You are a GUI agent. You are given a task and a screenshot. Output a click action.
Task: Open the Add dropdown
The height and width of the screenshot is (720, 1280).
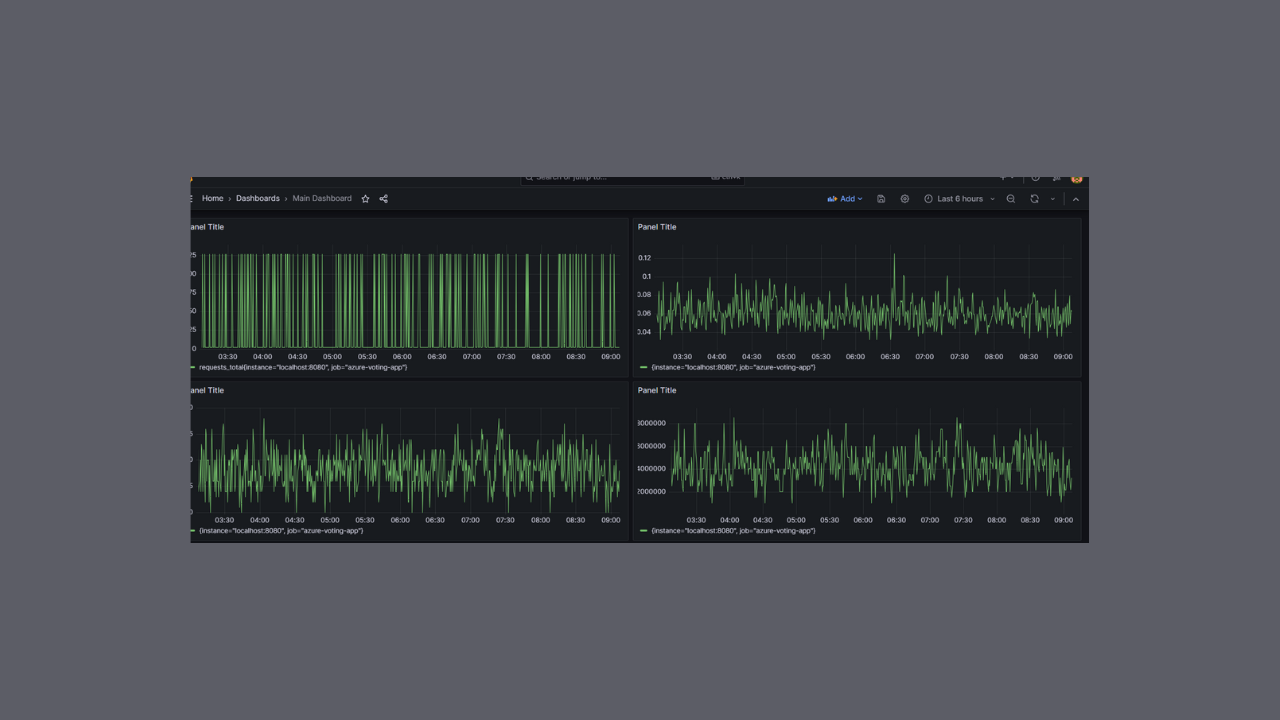[845, 199]
